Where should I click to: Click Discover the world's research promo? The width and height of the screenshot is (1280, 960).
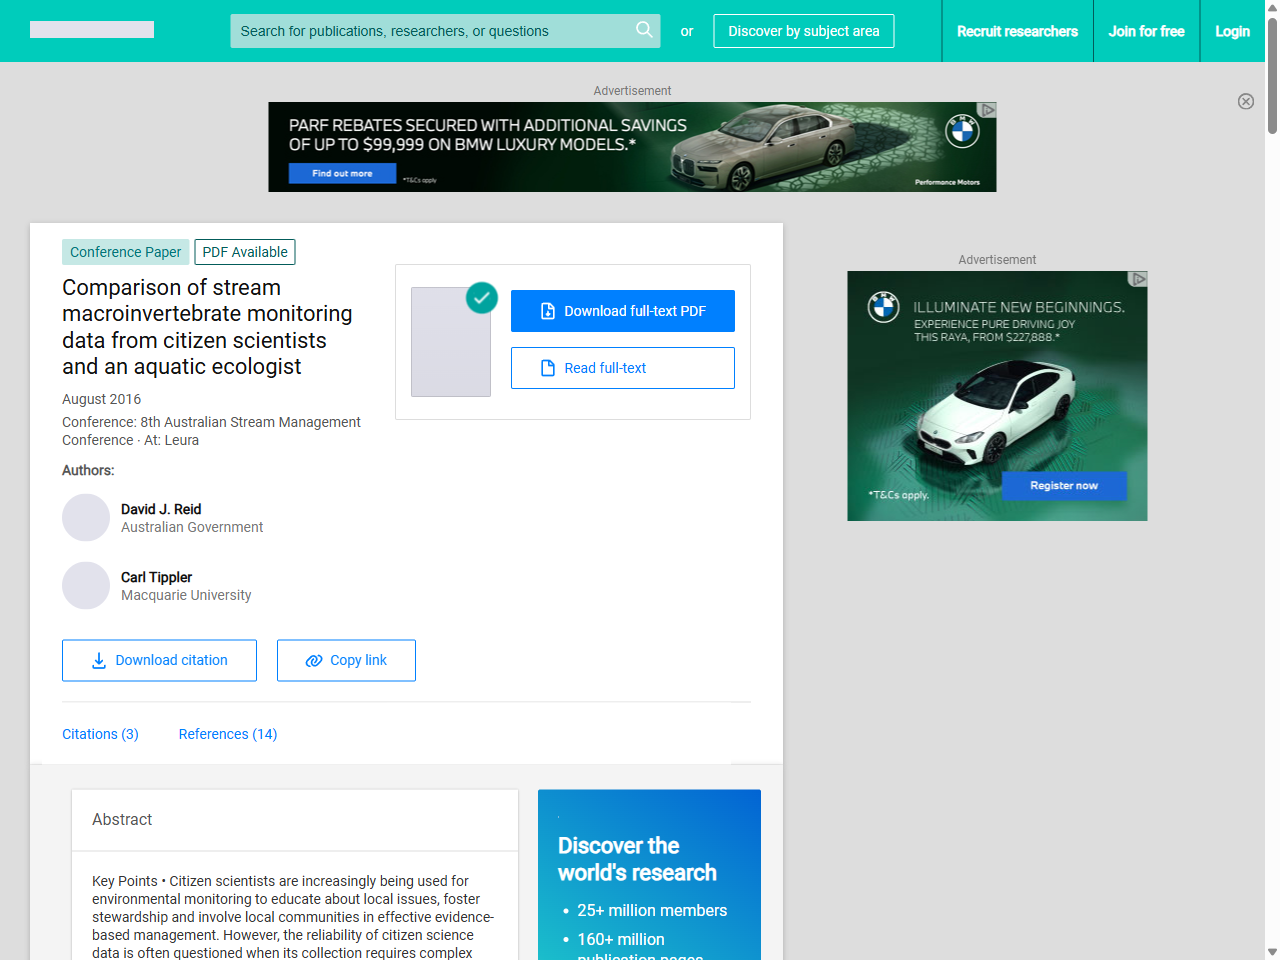pyautogui.click(x=649, y=875)
